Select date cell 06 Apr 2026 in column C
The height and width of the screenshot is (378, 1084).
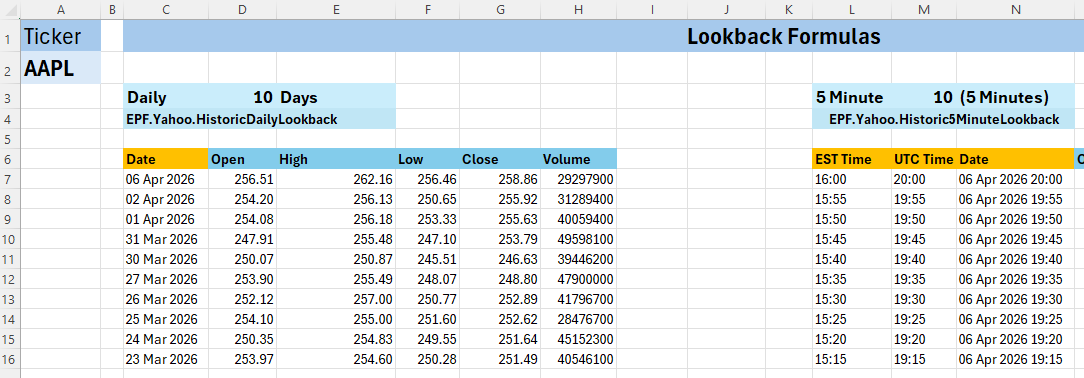tap(166, 180)
